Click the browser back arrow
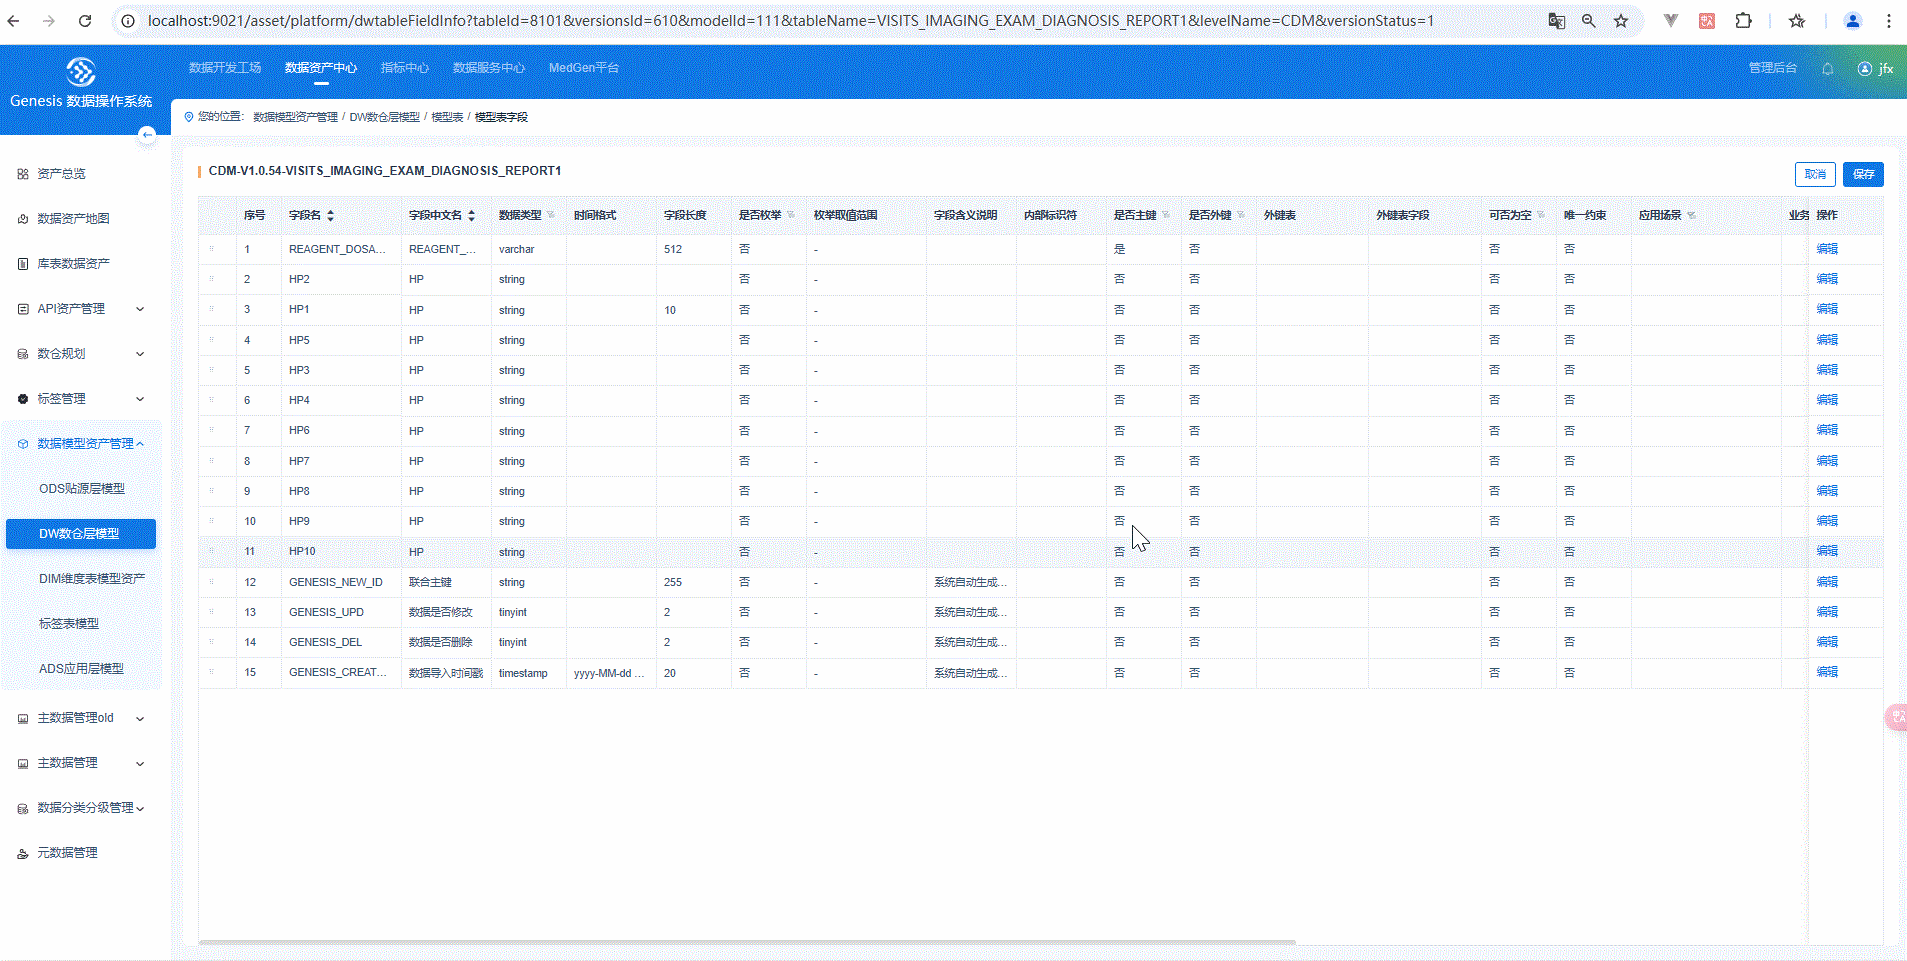 click(x=14, y=21)
